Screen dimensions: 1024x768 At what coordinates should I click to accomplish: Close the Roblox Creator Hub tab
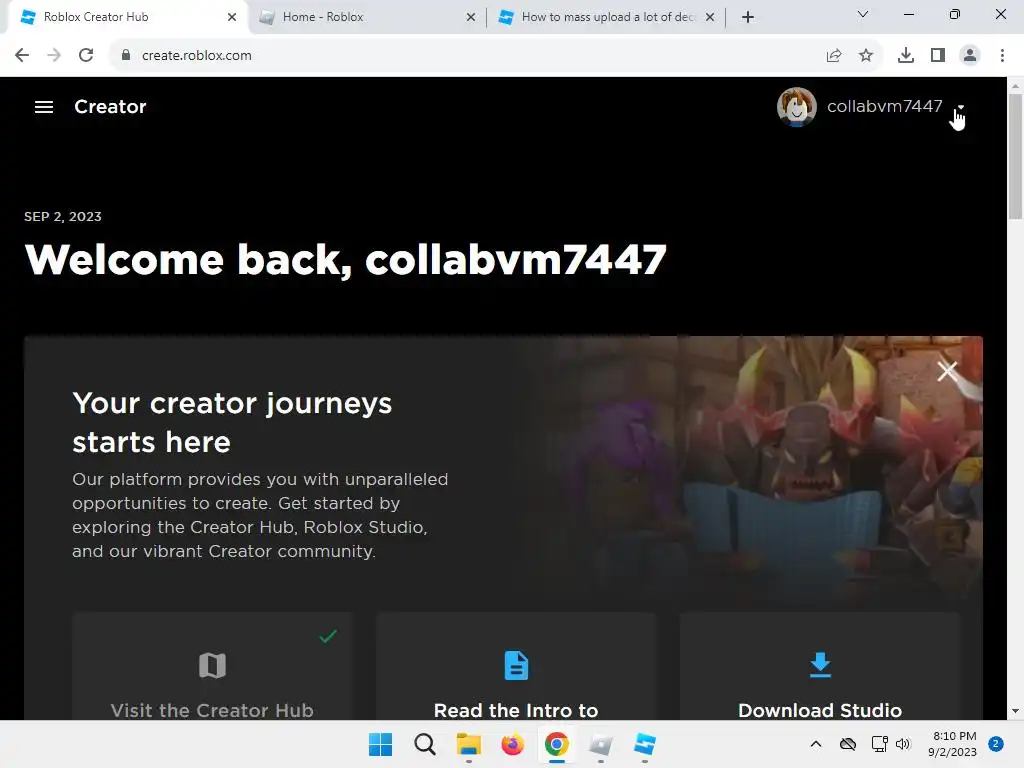pyautogui.click(x=232, y=17)
